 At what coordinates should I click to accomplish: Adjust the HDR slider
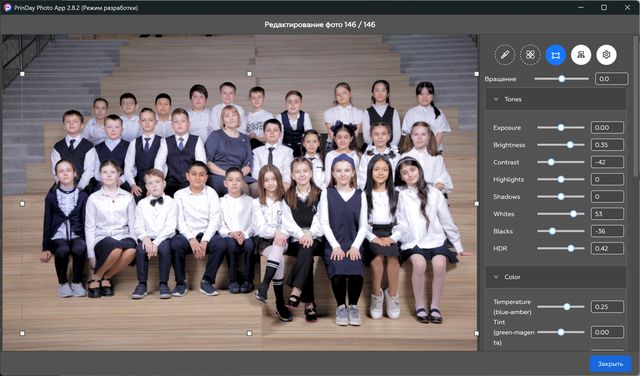click(x=561, y=248)
